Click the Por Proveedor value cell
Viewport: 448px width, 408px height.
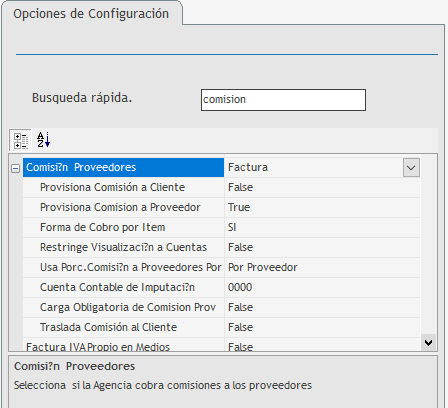(322, 267)
